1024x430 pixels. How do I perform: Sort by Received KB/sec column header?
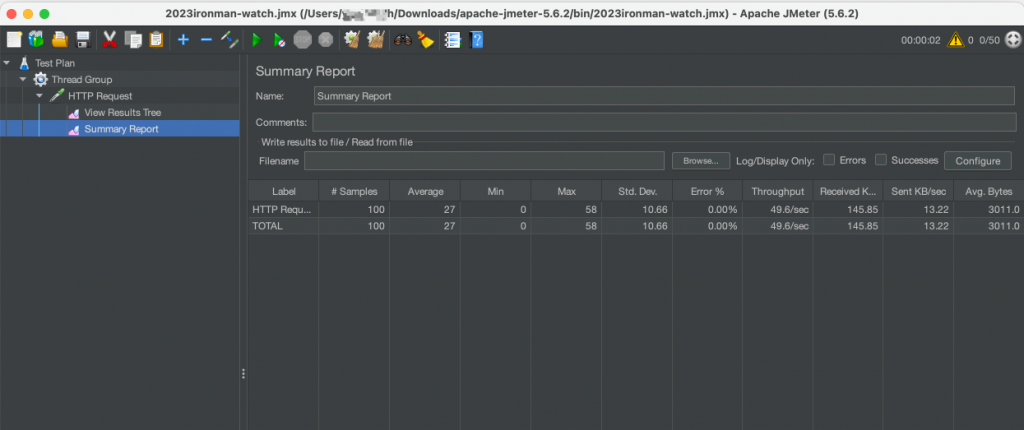click(848, 191)
